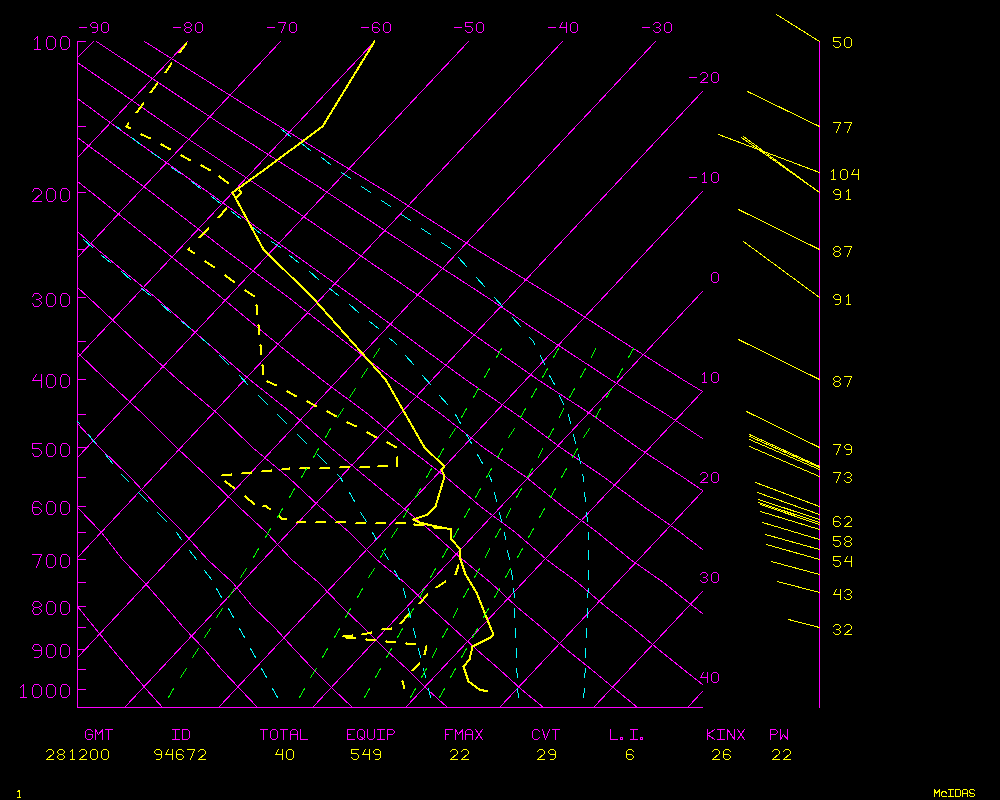Click the McIDAS label in corner
The height and width of the screenshot is (800, 1000).
(x=954, y=792)
